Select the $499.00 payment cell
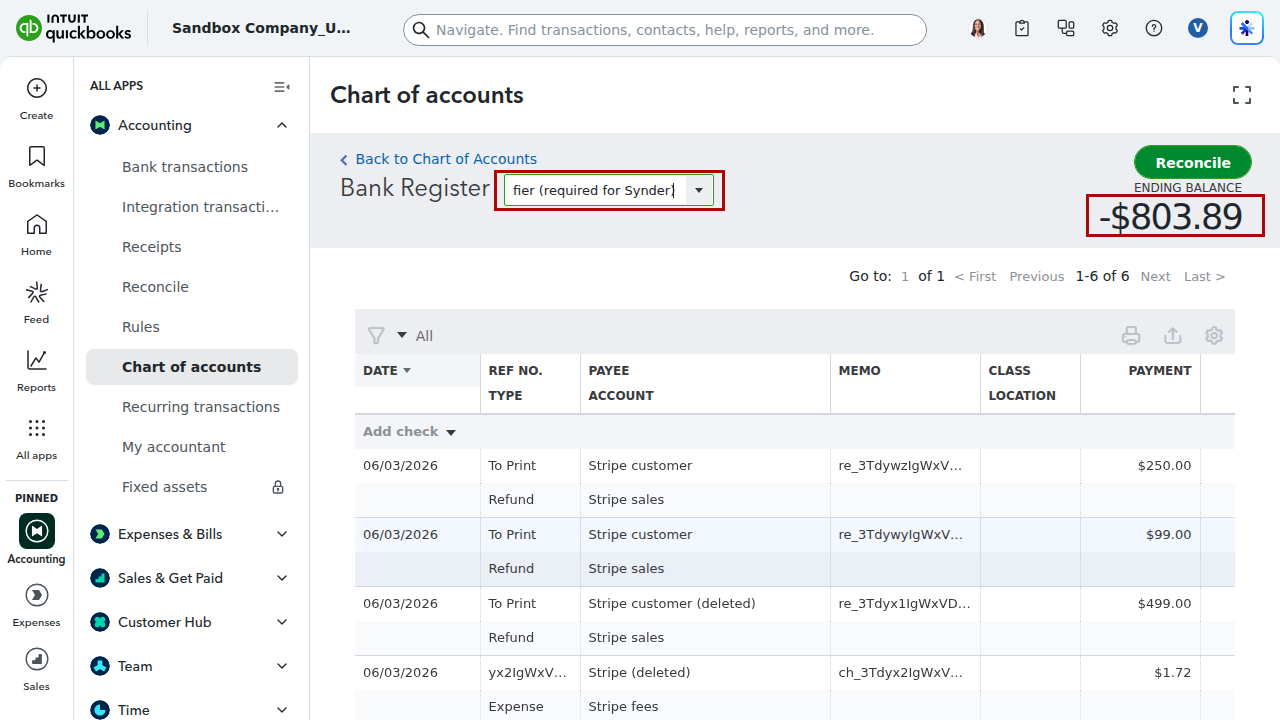Viewport: 1280px width, 720px height. click(x=1141, y=604)
